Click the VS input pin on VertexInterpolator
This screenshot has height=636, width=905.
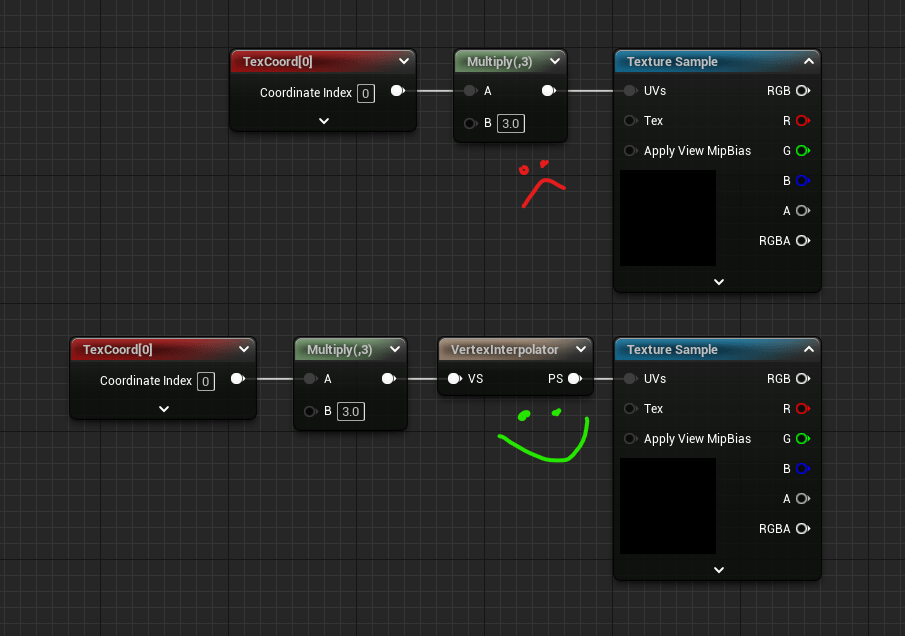tap(454, 379)
